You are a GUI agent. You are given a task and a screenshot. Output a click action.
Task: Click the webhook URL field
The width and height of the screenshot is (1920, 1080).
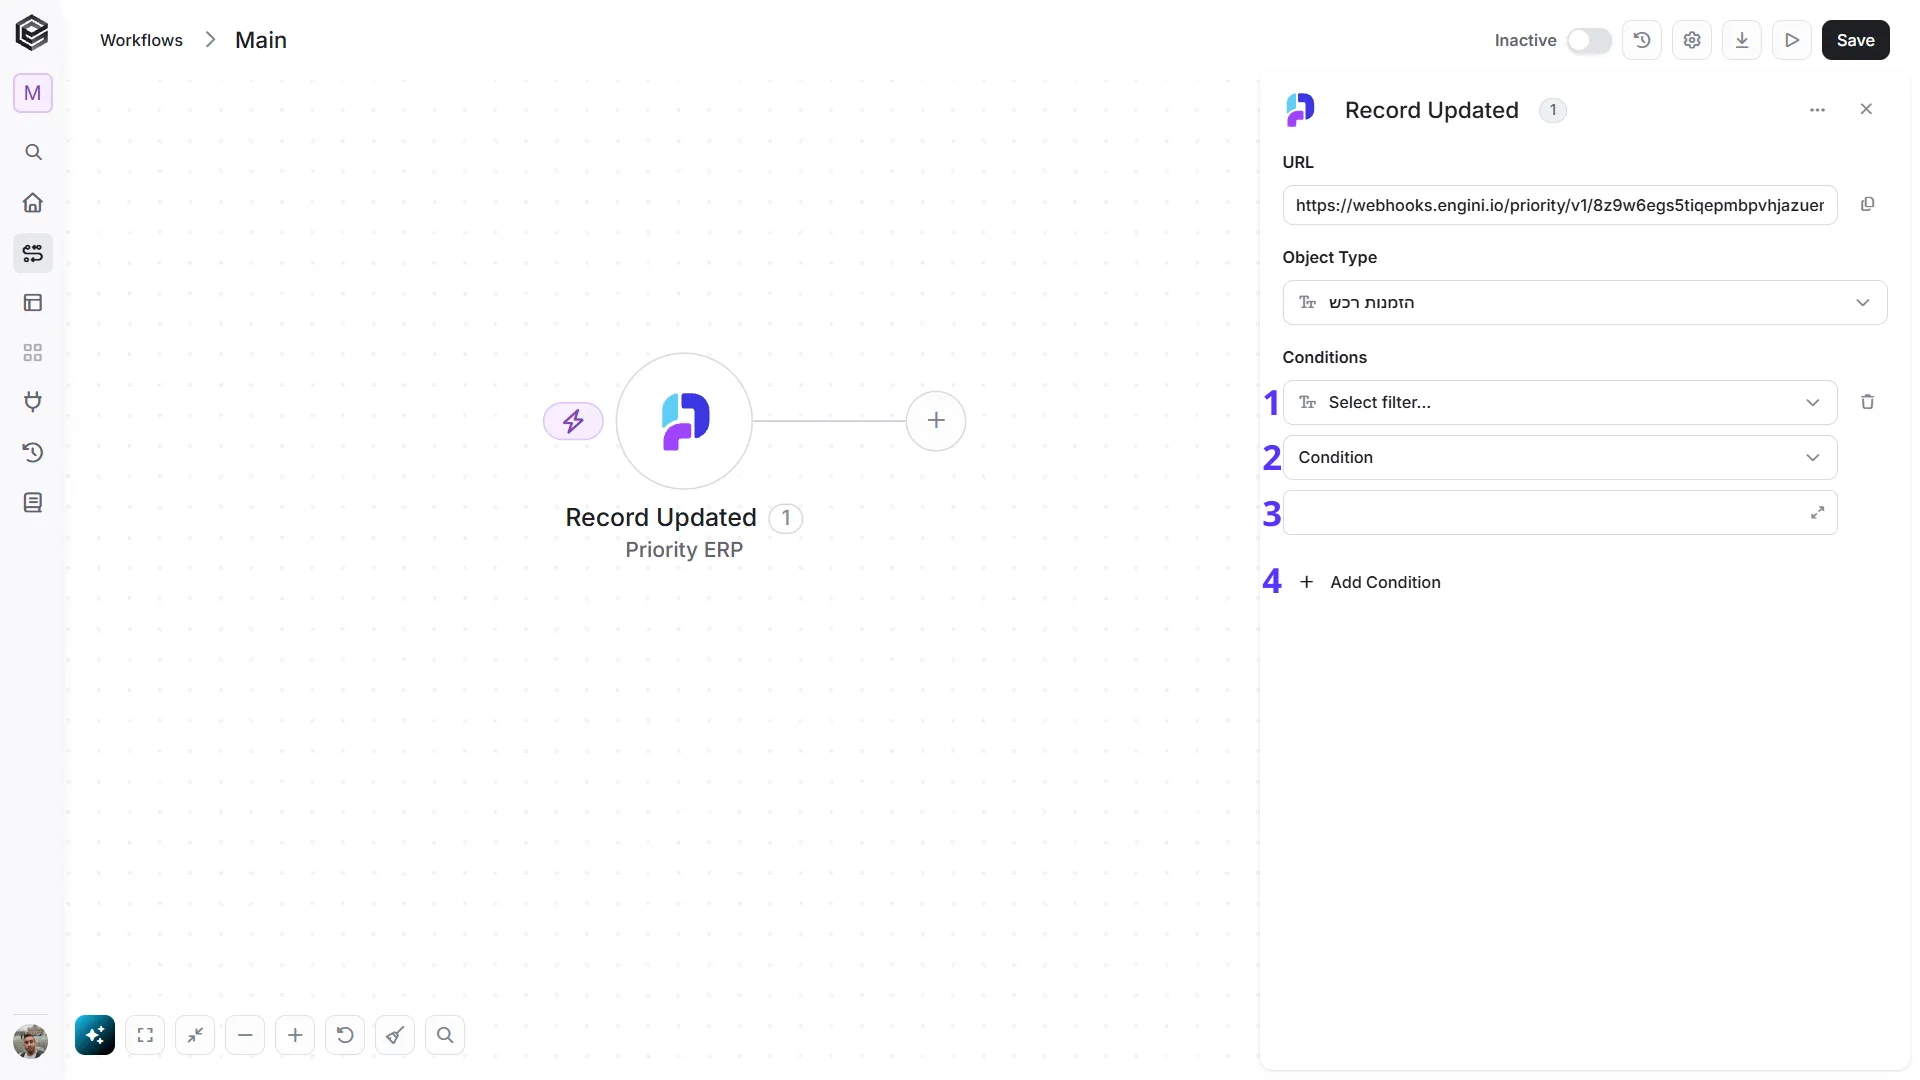1560,205
